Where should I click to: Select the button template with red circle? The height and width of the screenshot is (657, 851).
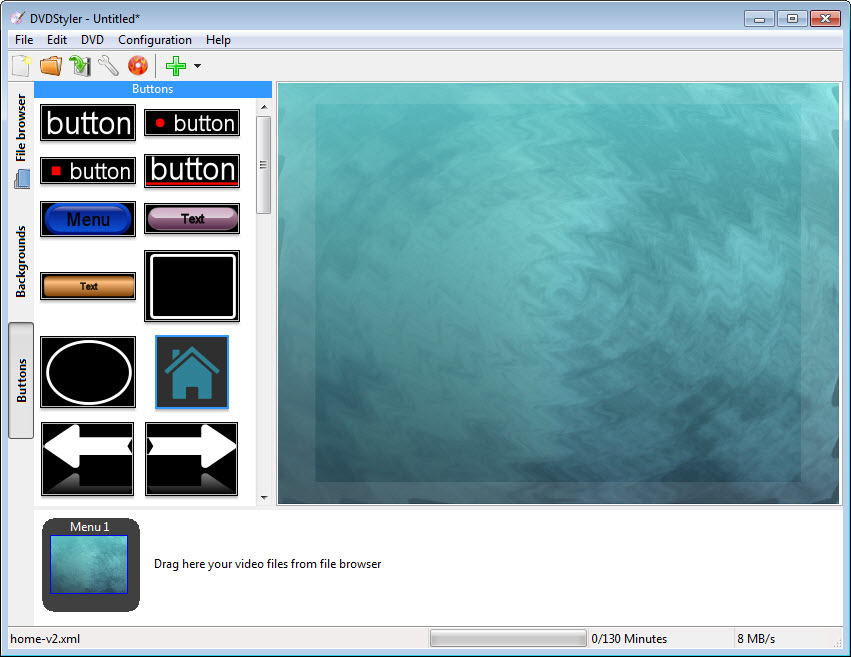coord(192,123)
